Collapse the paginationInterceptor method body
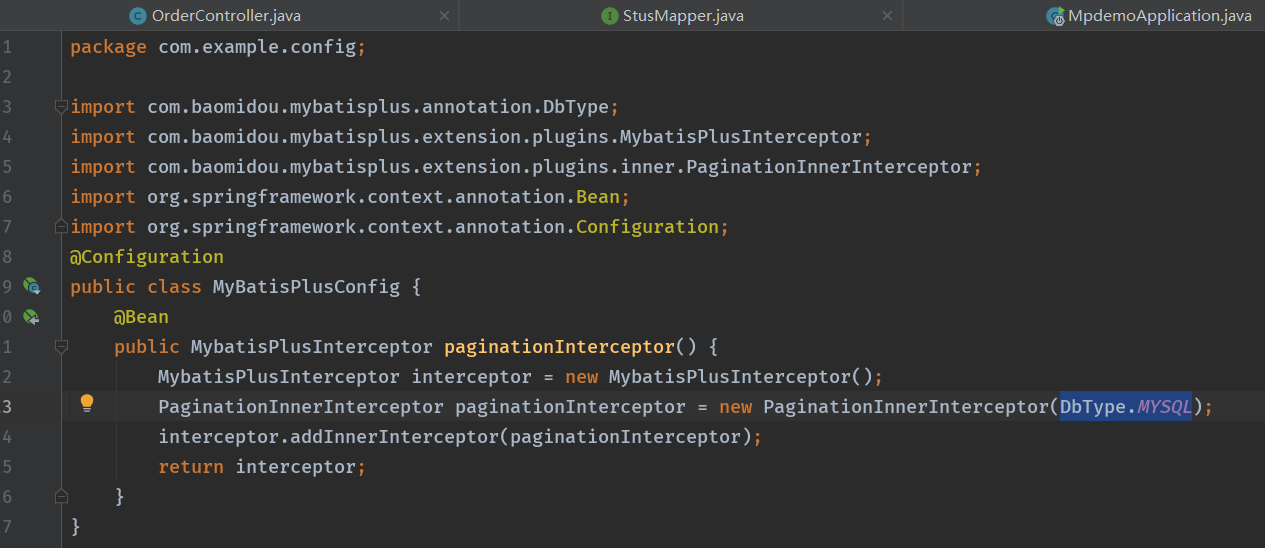1265x548 pixels. coord(61,347)
